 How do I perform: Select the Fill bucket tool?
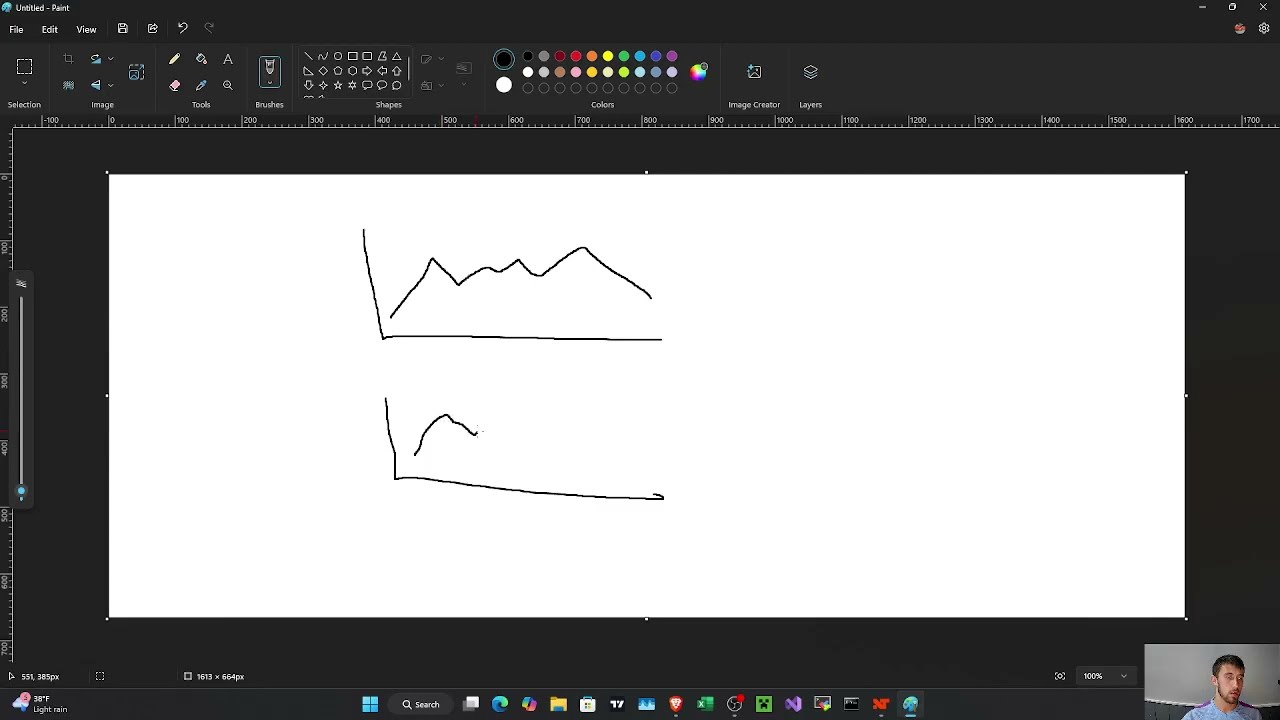[201, 60]
